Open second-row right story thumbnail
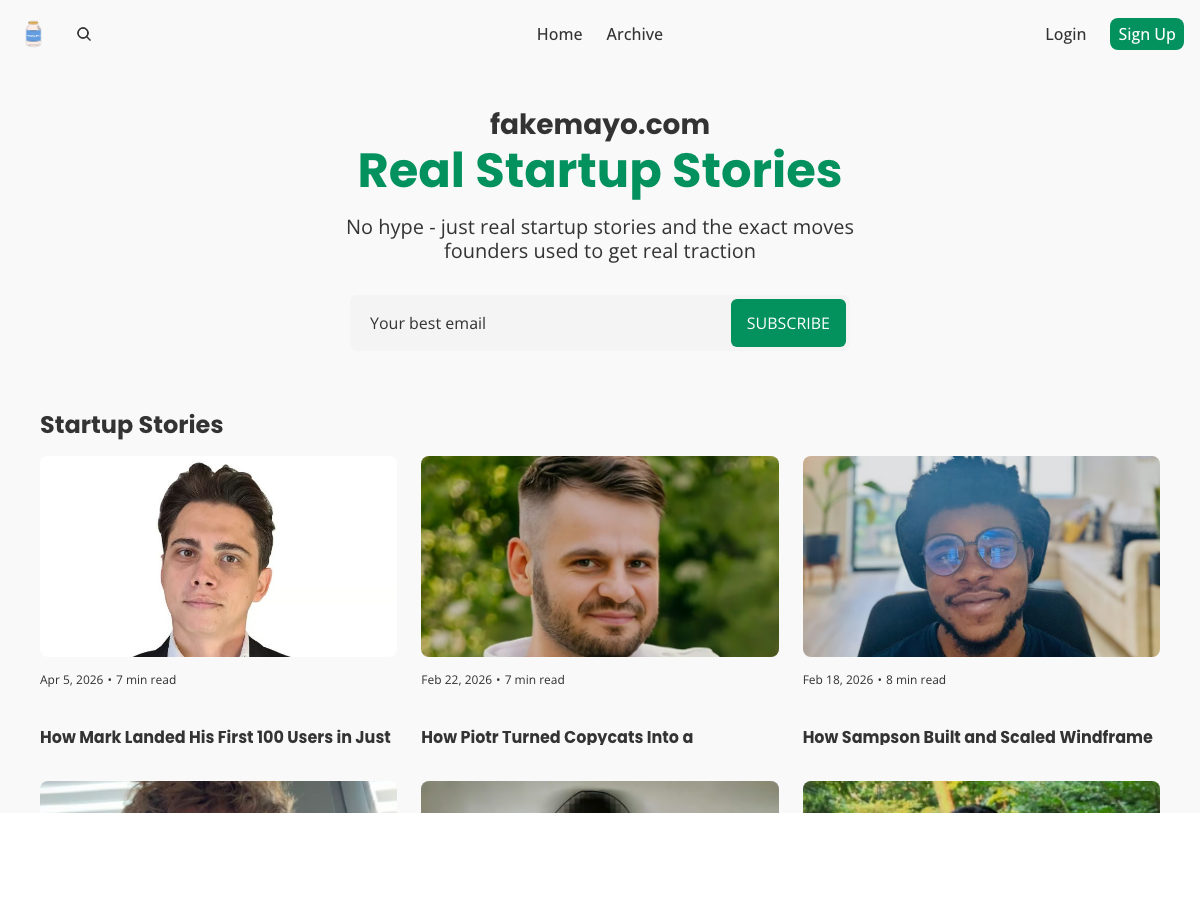 pos(981,797)
